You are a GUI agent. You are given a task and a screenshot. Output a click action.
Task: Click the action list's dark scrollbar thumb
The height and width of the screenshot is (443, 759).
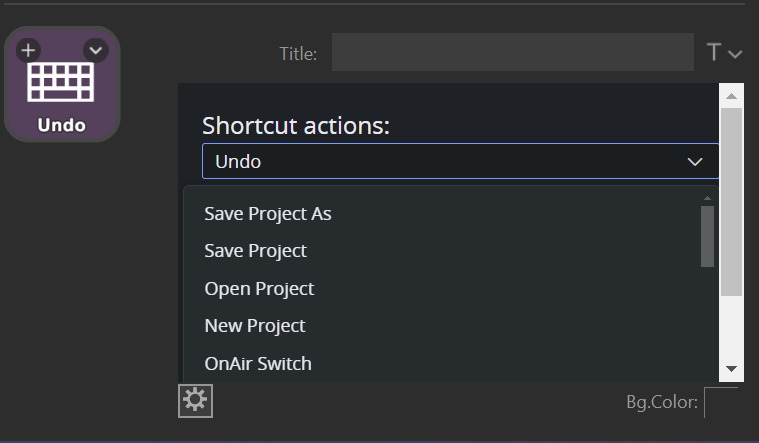(x=708, y=236)
